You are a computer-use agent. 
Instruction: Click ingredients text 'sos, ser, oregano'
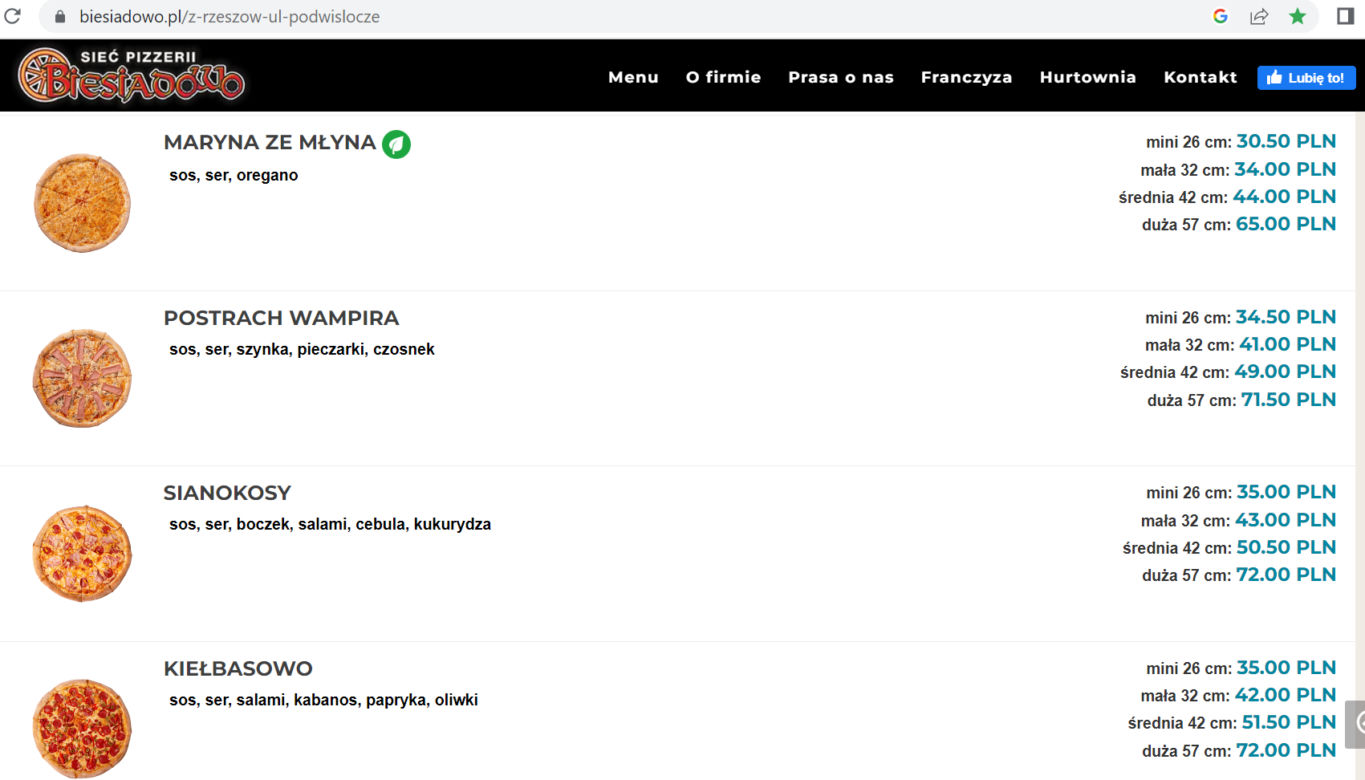[234, 176]
